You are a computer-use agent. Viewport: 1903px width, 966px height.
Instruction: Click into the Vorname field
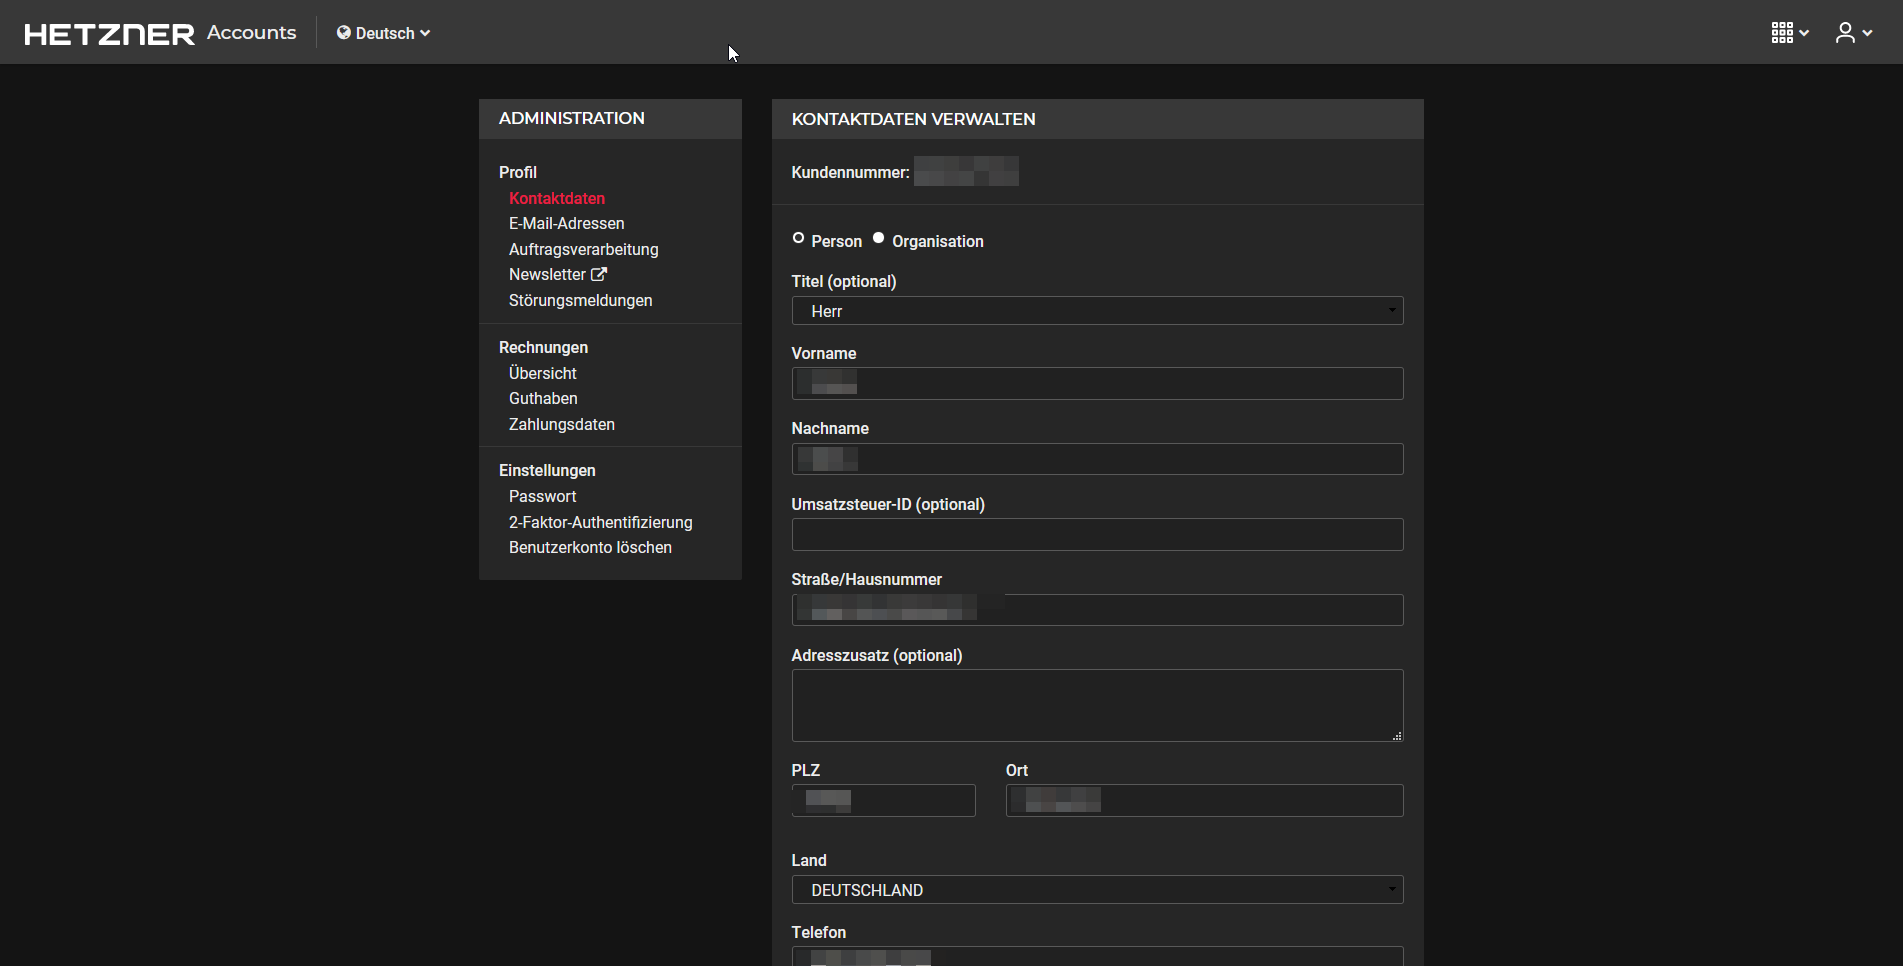(1097, 383)
